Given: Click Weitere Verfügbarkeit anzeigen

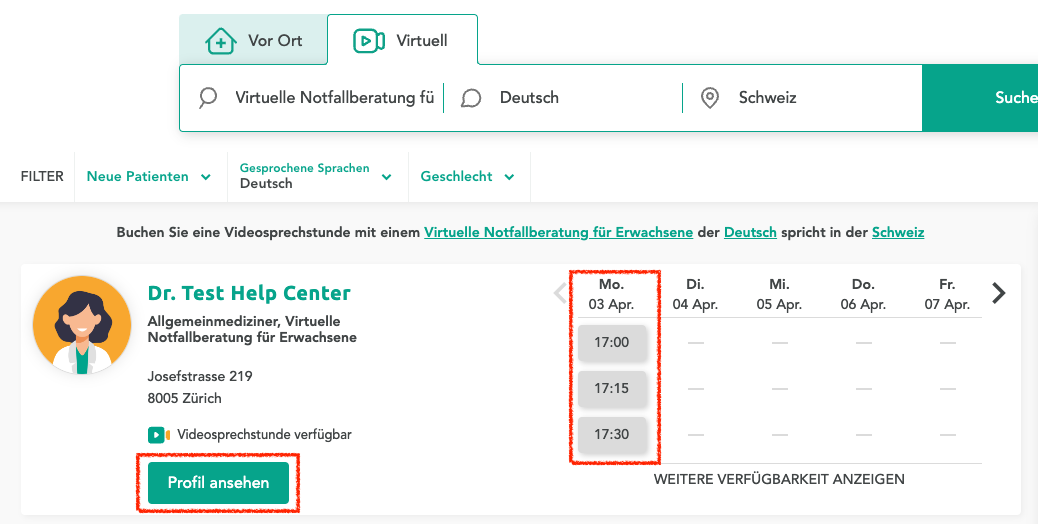Looking at the screenshot, I should click(778, 479).
